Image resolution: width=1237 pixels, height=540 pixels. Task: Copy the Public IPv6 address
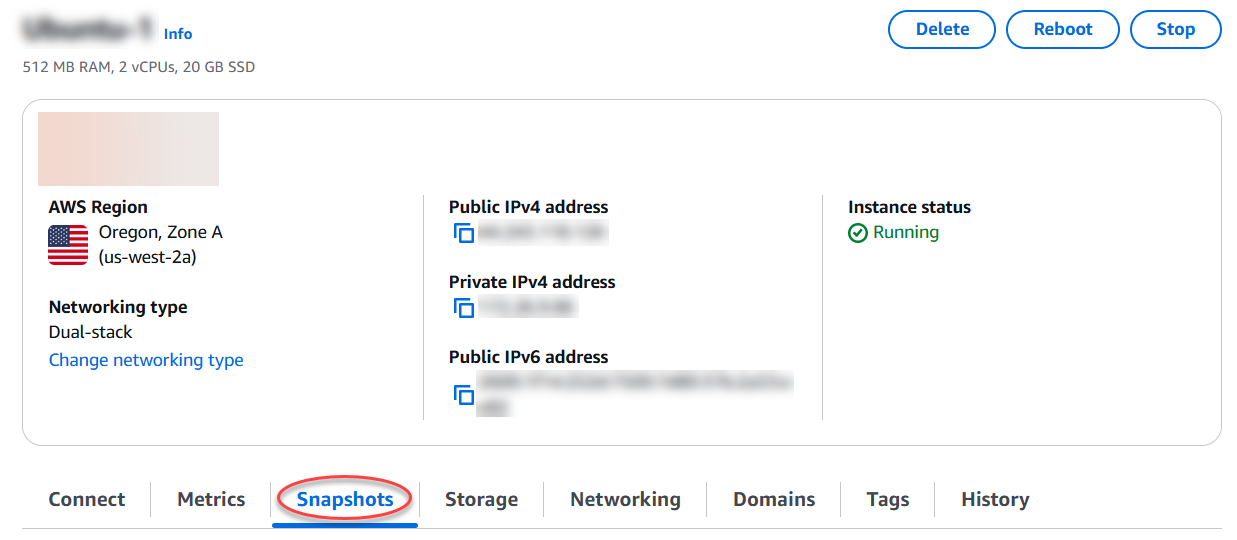click(x=463, y=394)
